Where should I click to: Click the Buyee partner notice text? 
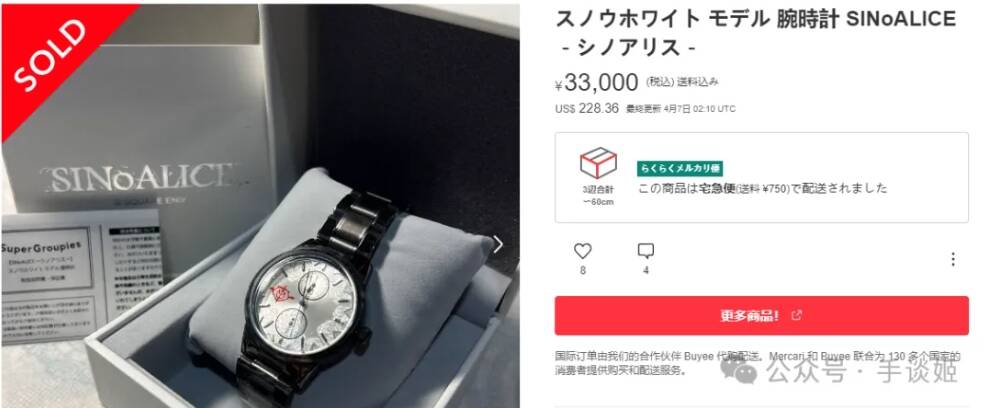[x=757, y=363]
